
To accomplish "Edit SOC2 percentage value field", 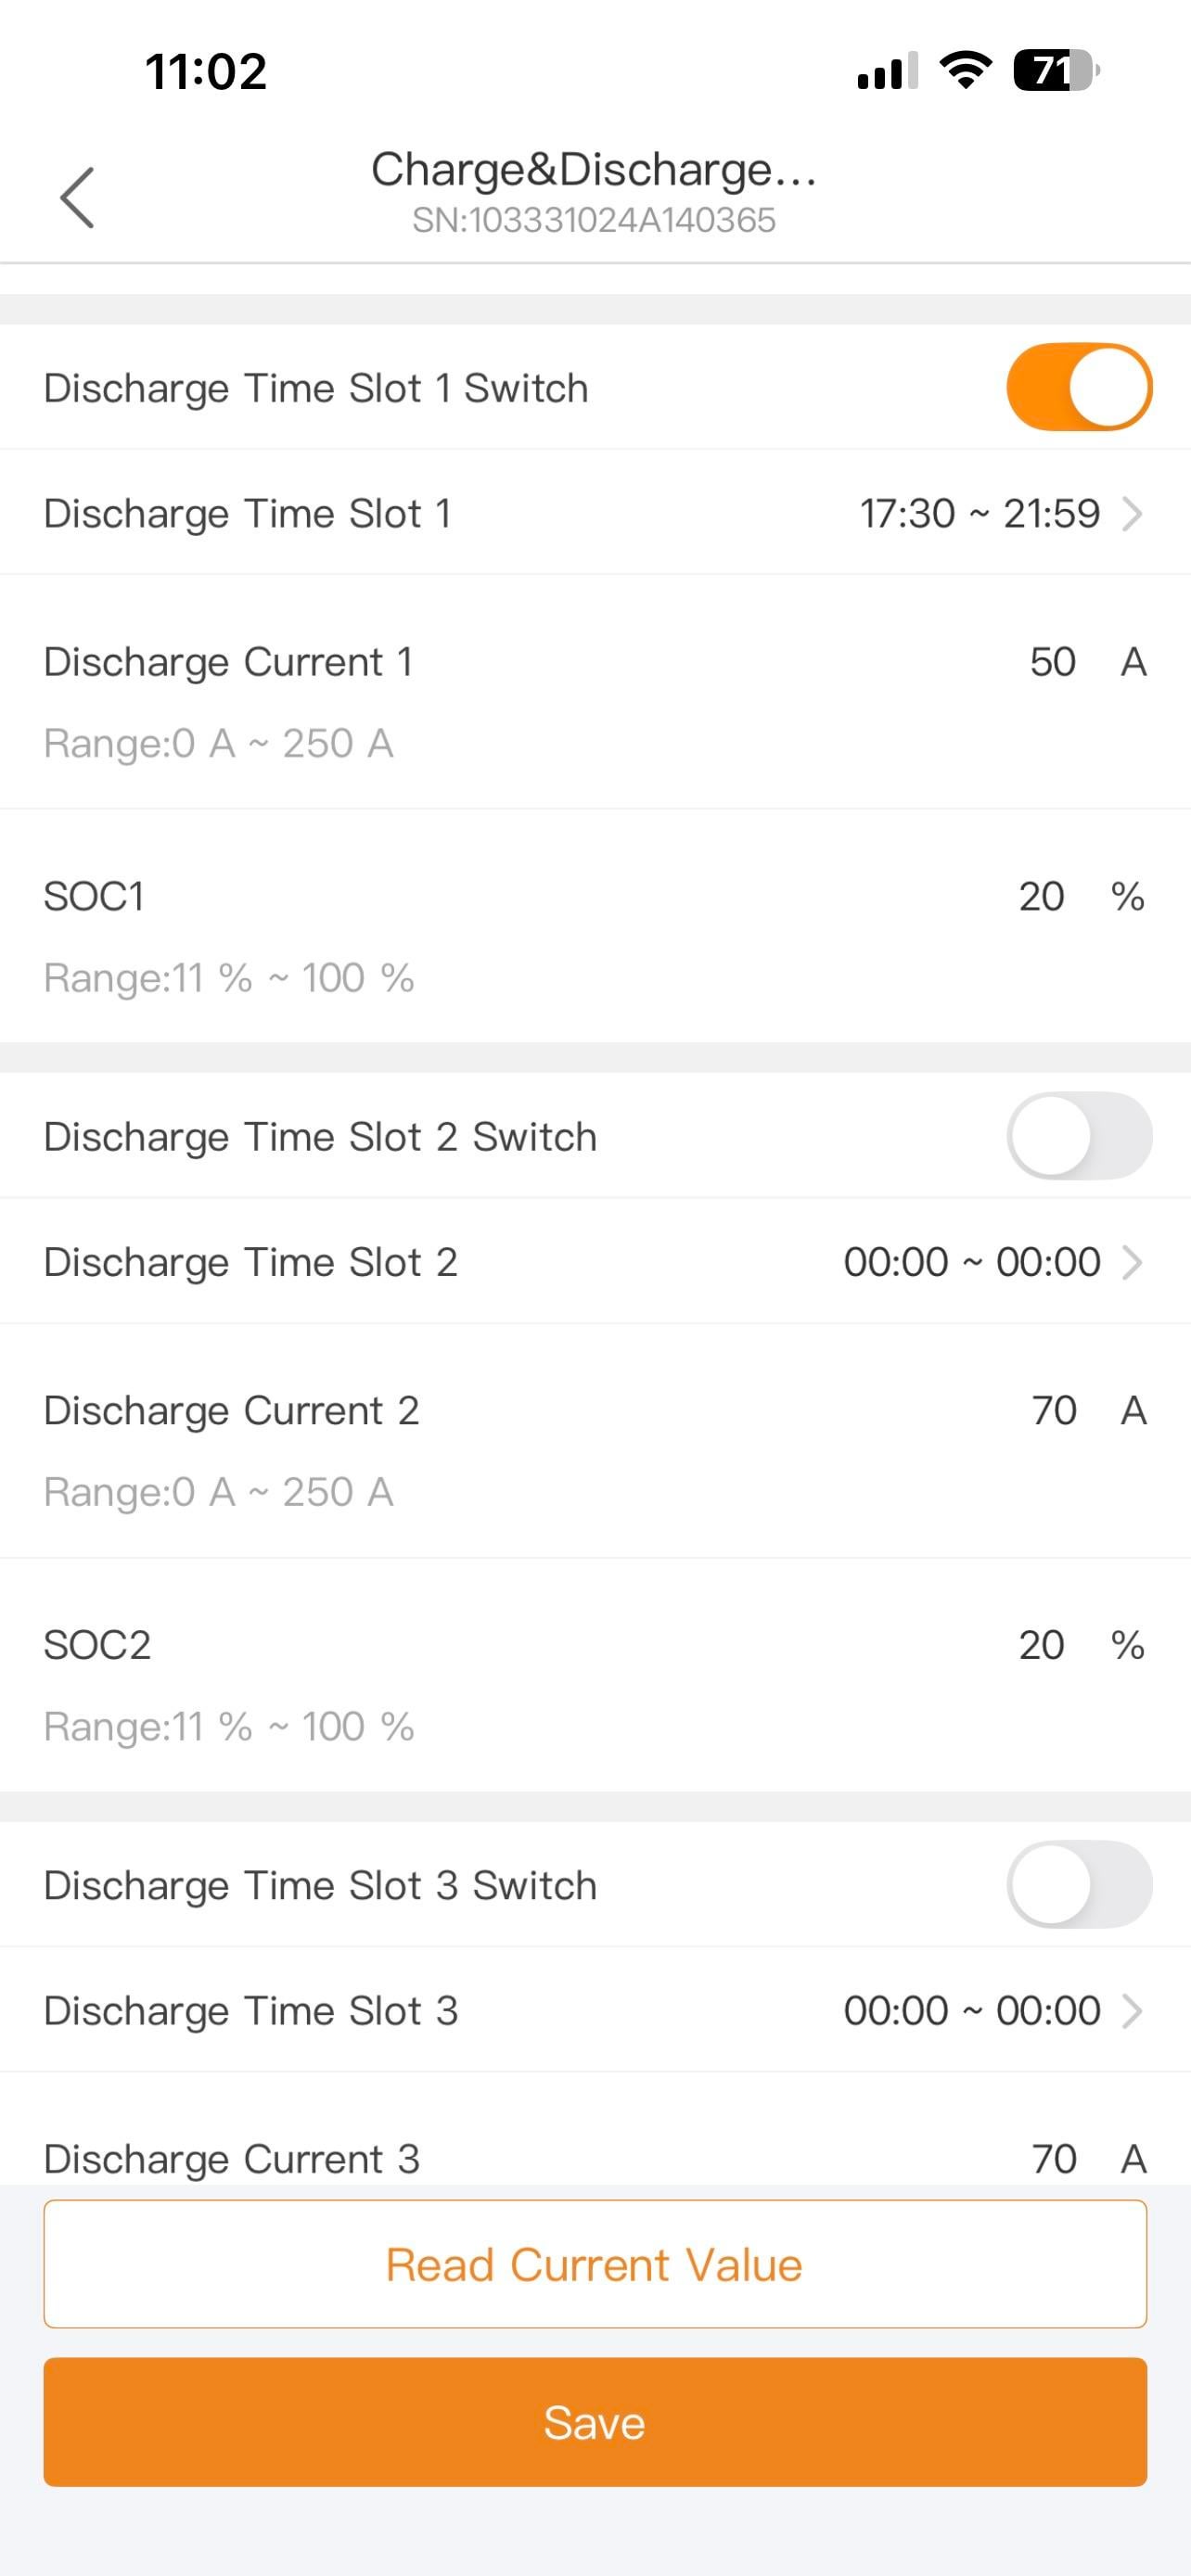I will point(1041,1645).
